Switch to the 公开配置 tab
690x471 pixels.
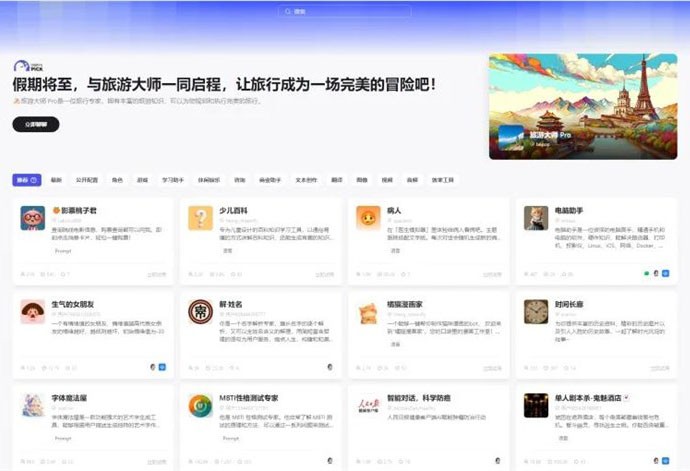(x=87, y=180)
